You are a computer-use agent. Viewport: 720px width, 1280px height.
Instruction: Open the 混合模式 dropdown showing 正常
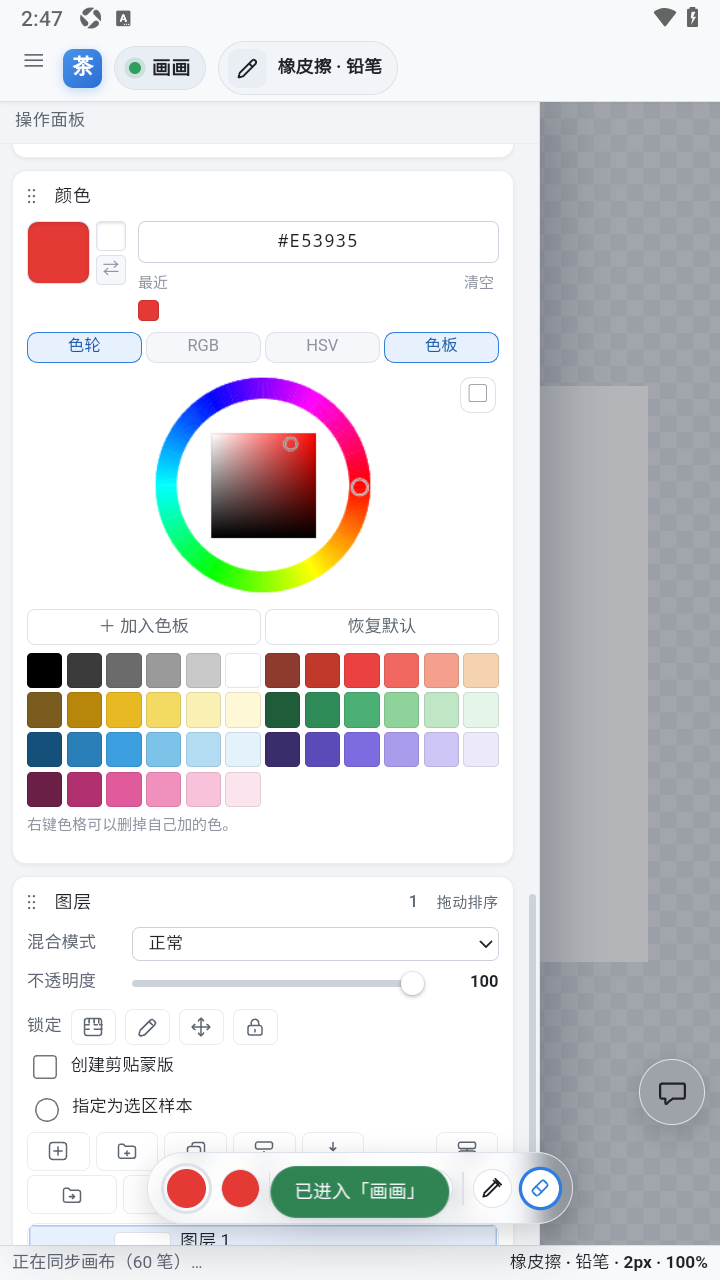pos(315,943)
